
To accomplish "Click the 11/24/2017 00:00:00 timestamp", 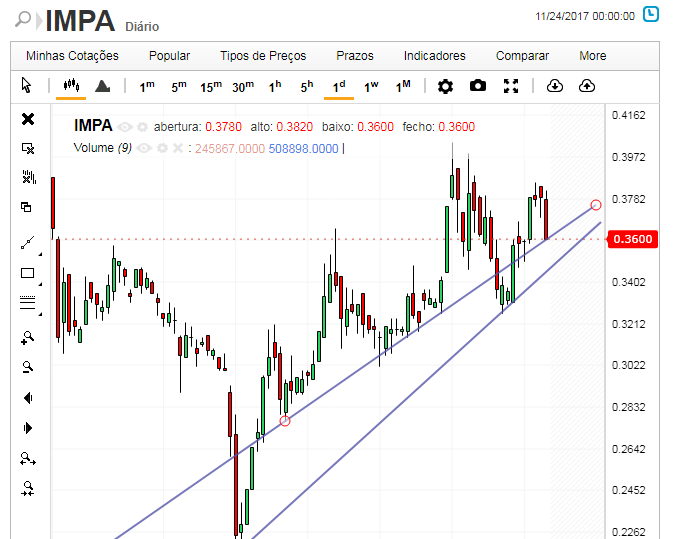I will tap(585, 16).
